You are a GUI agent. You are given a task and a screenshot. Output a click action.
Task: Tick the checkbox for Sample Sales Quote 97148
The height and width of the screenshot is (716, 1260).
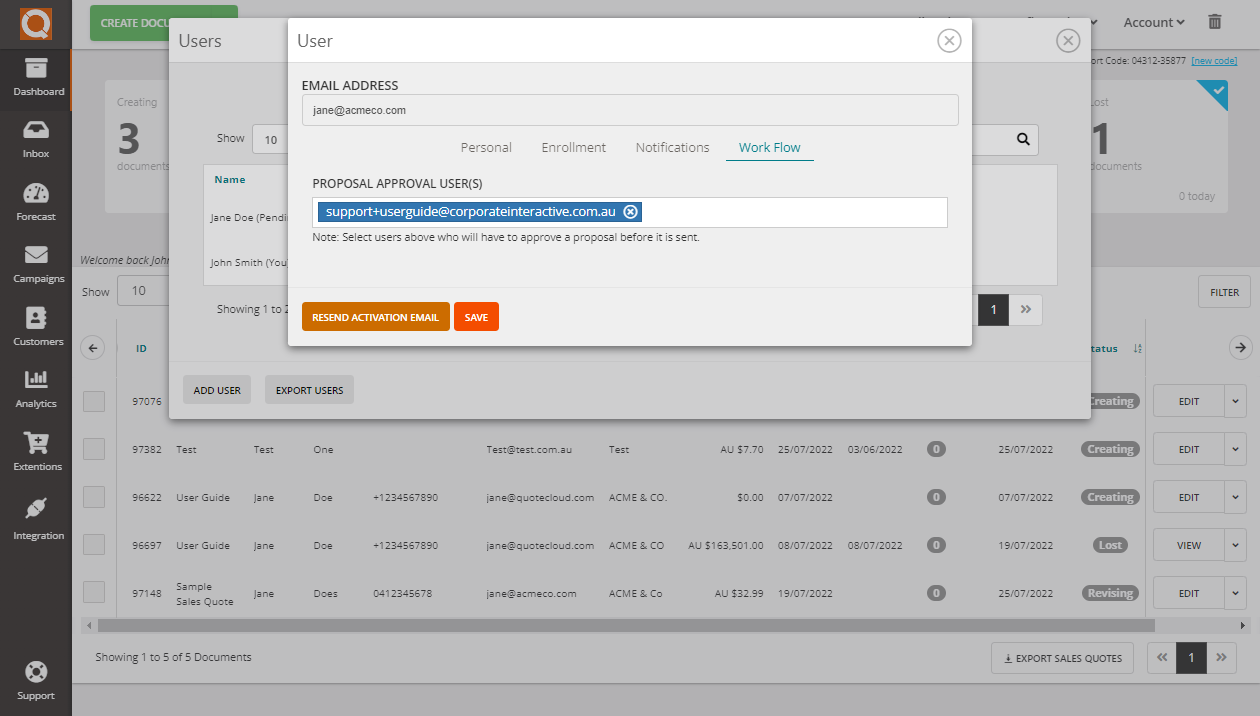(x=94, y=591)
